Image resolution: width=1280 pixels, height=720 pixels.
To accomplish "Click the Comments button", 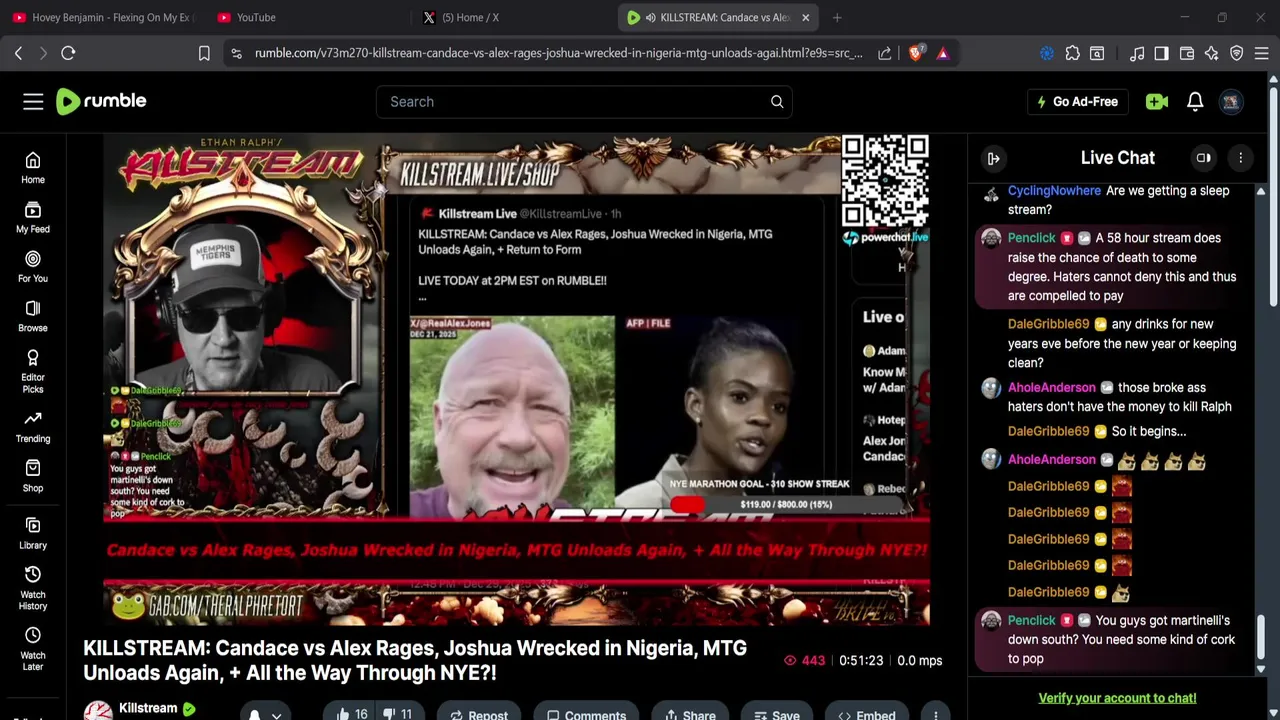I will (586, 714).
